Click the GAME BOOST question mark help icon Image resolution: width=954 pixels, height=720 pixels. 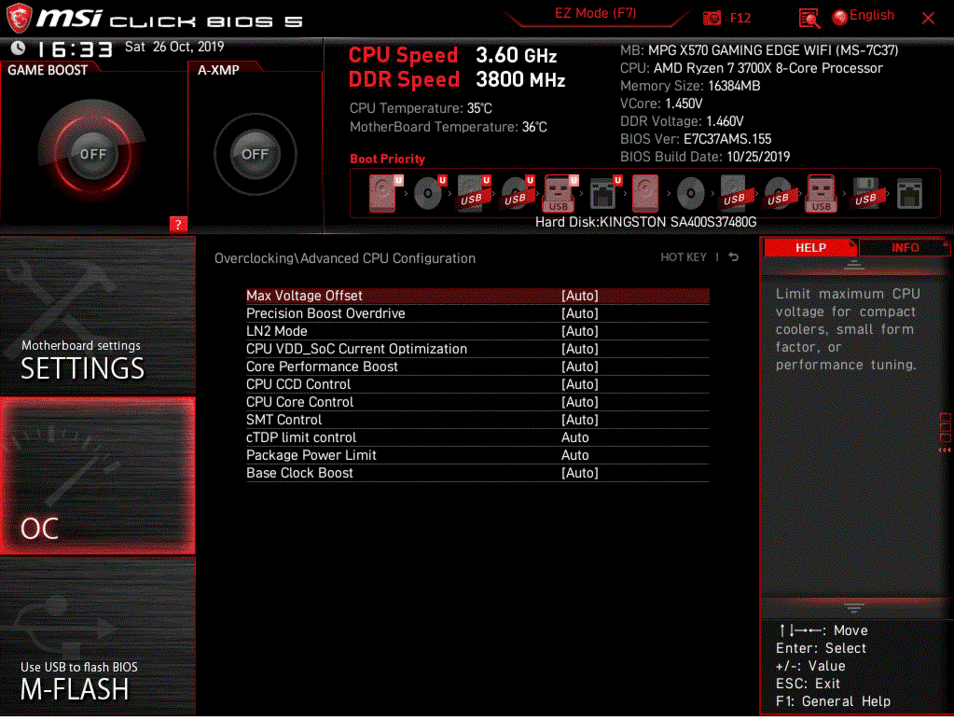point(178,225)
